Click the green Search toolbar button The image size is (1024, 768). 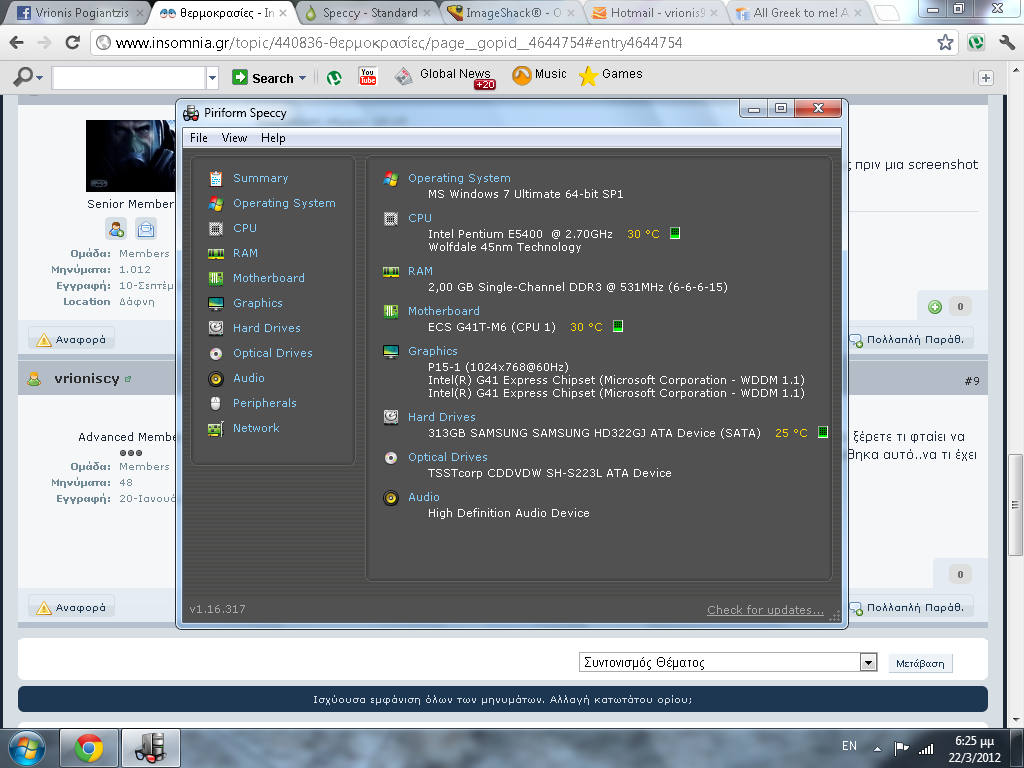[x=263, y=78]
